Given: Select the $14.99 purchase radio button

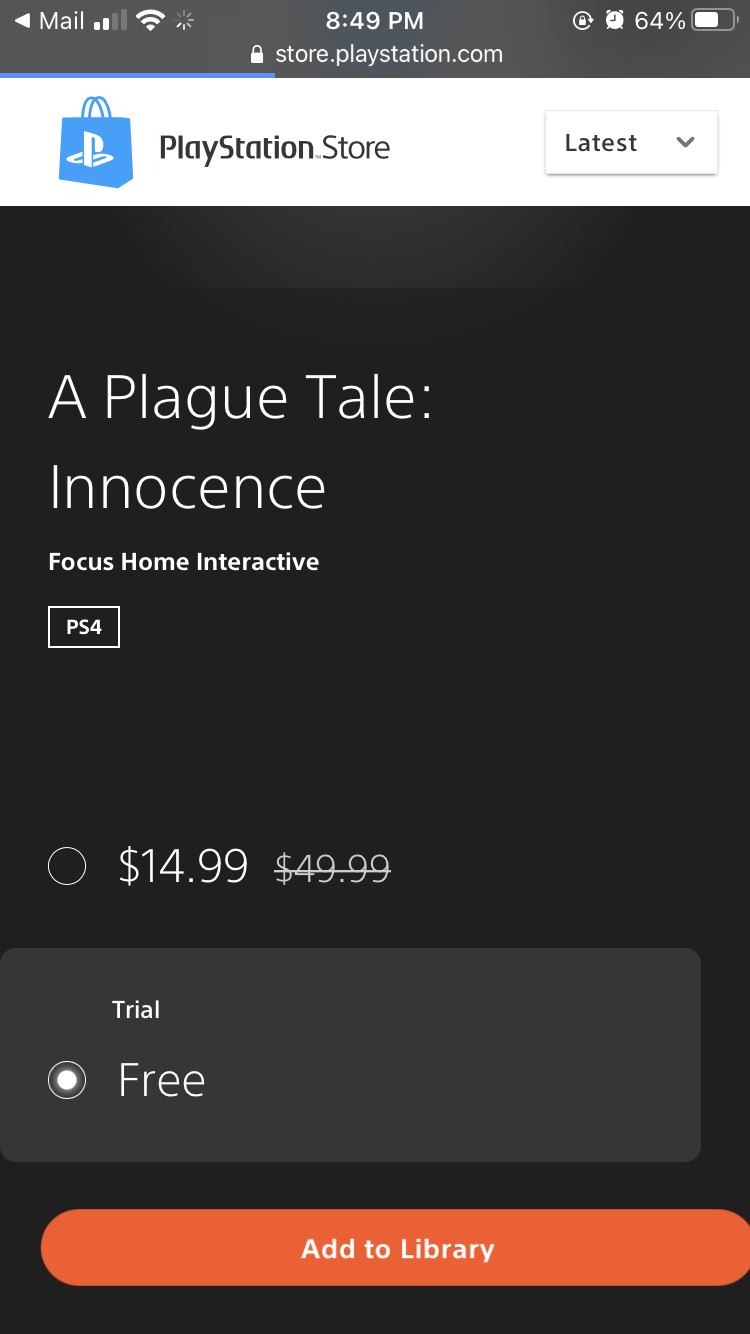Looking at the screenshot, I should point(67,866).
